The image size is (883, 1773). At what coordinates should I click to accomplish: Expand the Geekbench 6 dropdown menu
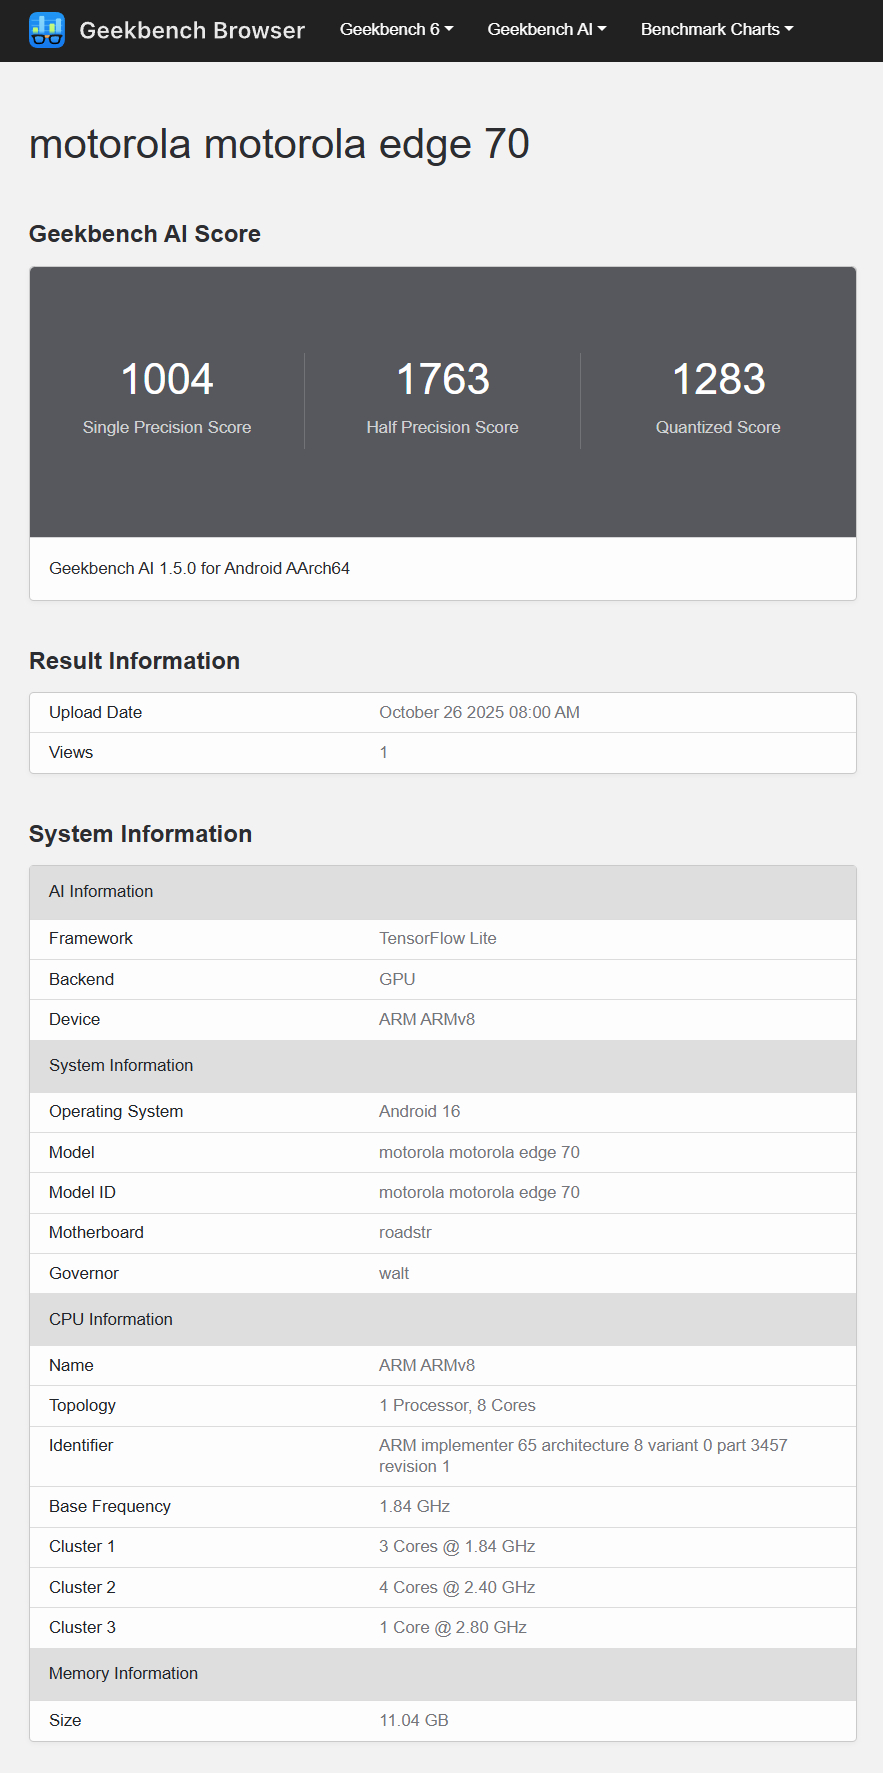click(x=396, y=30)
